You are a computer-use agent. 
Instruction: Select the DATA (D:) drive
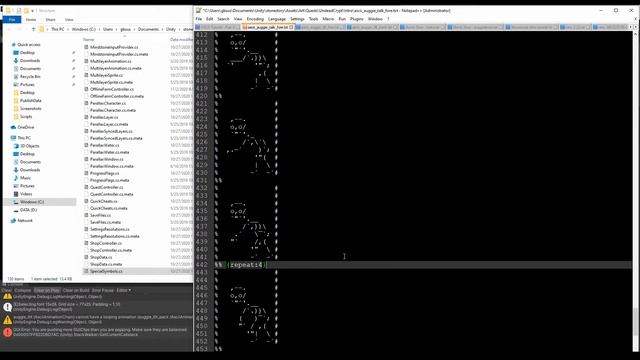coord(28,210)
